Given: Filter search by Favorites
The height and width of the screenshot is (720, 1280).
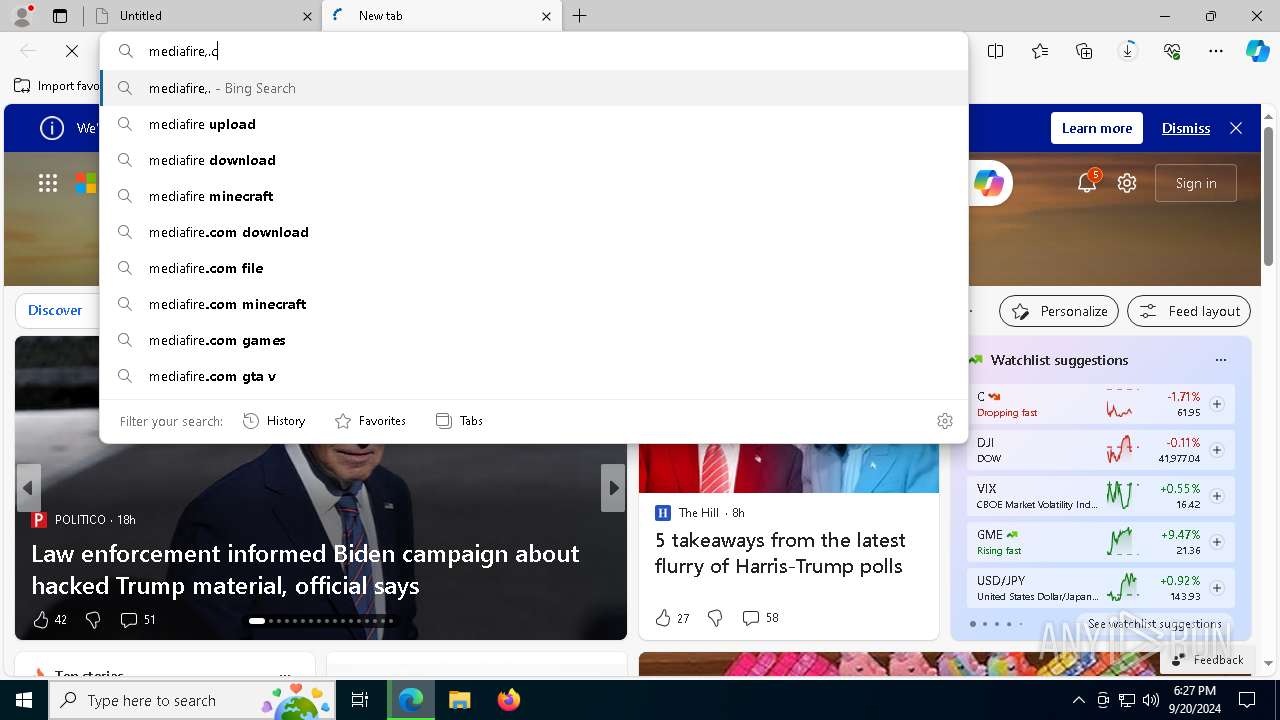Looking at the screenshot, I should pos(370,421).
